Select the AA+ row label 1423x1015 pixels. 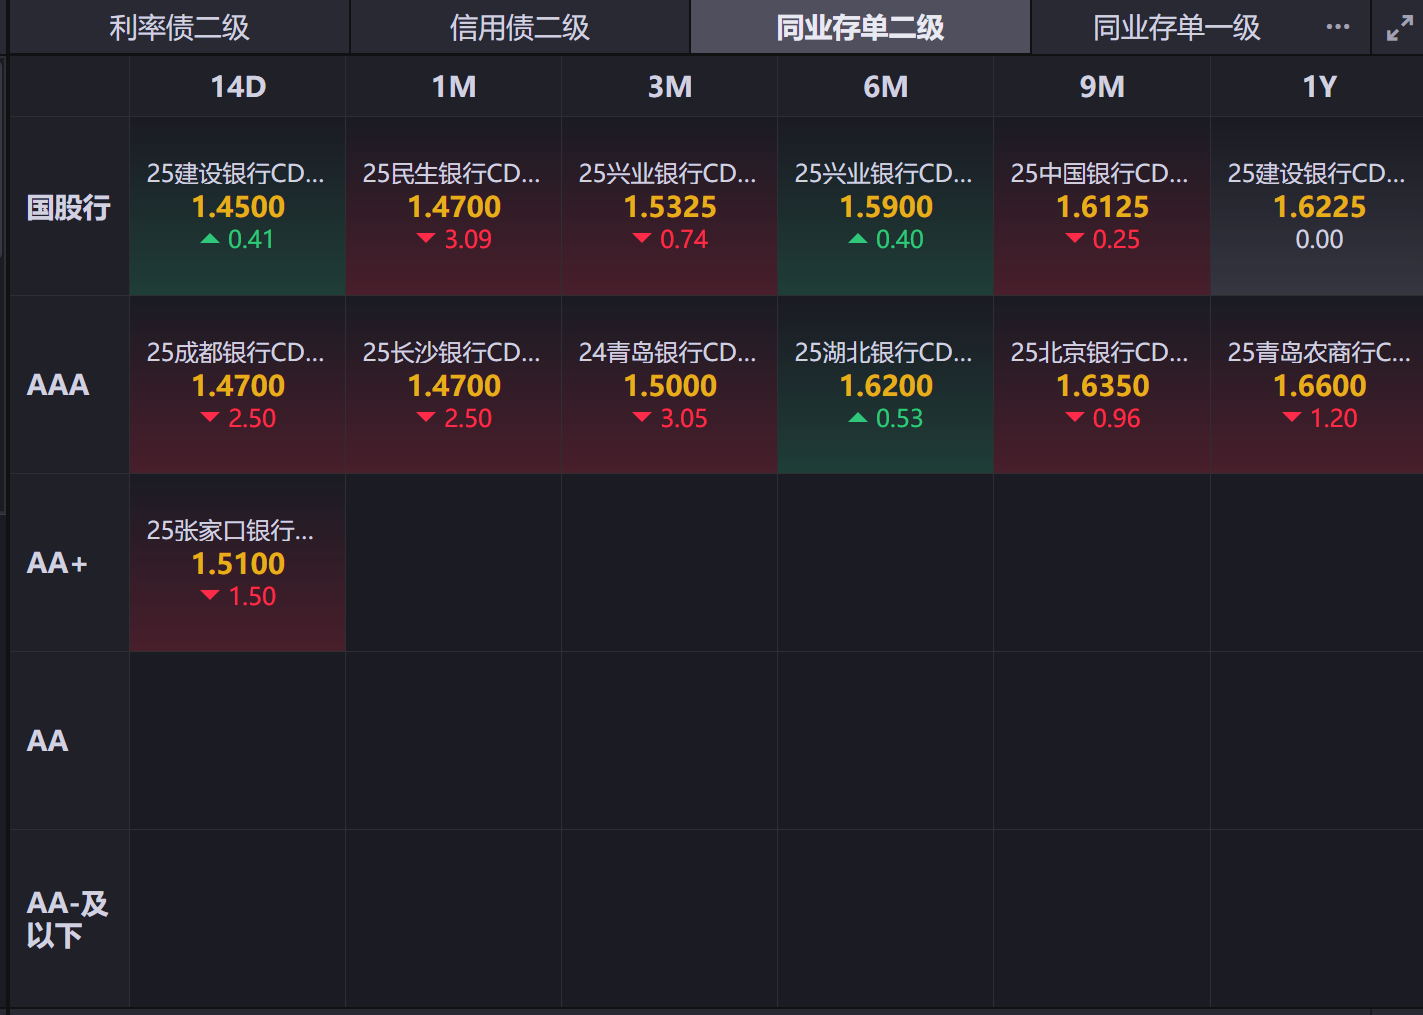coord(69,563)
